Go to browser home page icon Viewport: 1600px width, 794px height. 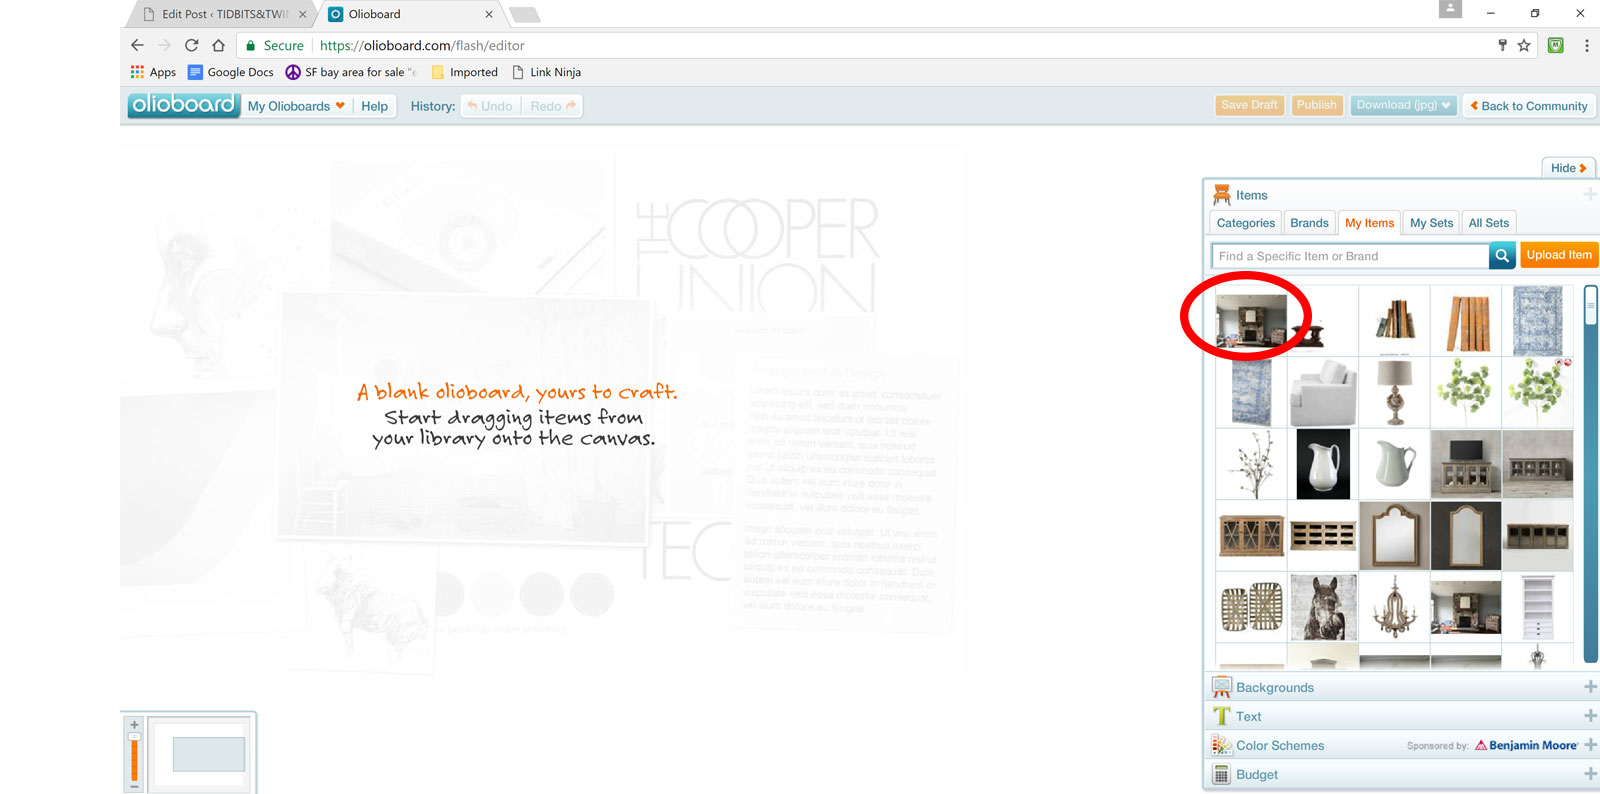(218, 45)
